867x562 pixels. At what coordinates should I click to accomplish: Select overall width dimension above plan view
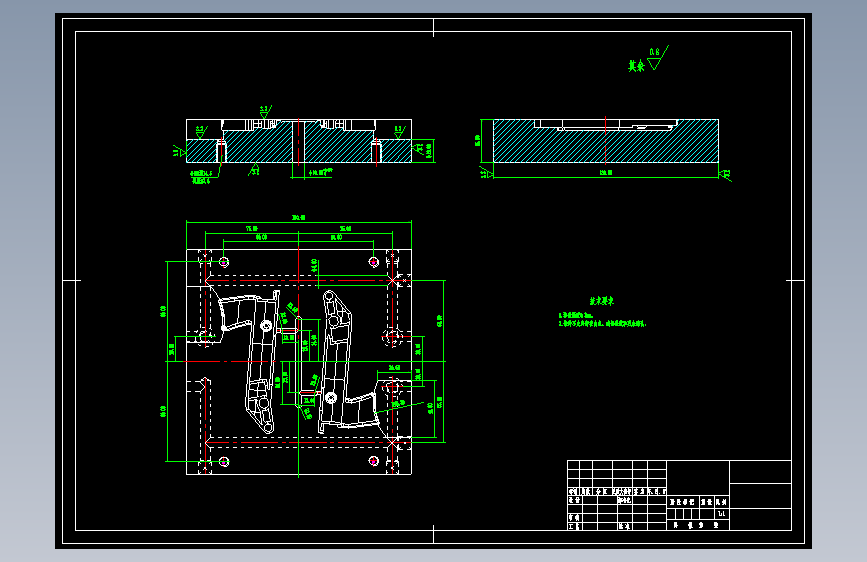[x=299, y=218]
